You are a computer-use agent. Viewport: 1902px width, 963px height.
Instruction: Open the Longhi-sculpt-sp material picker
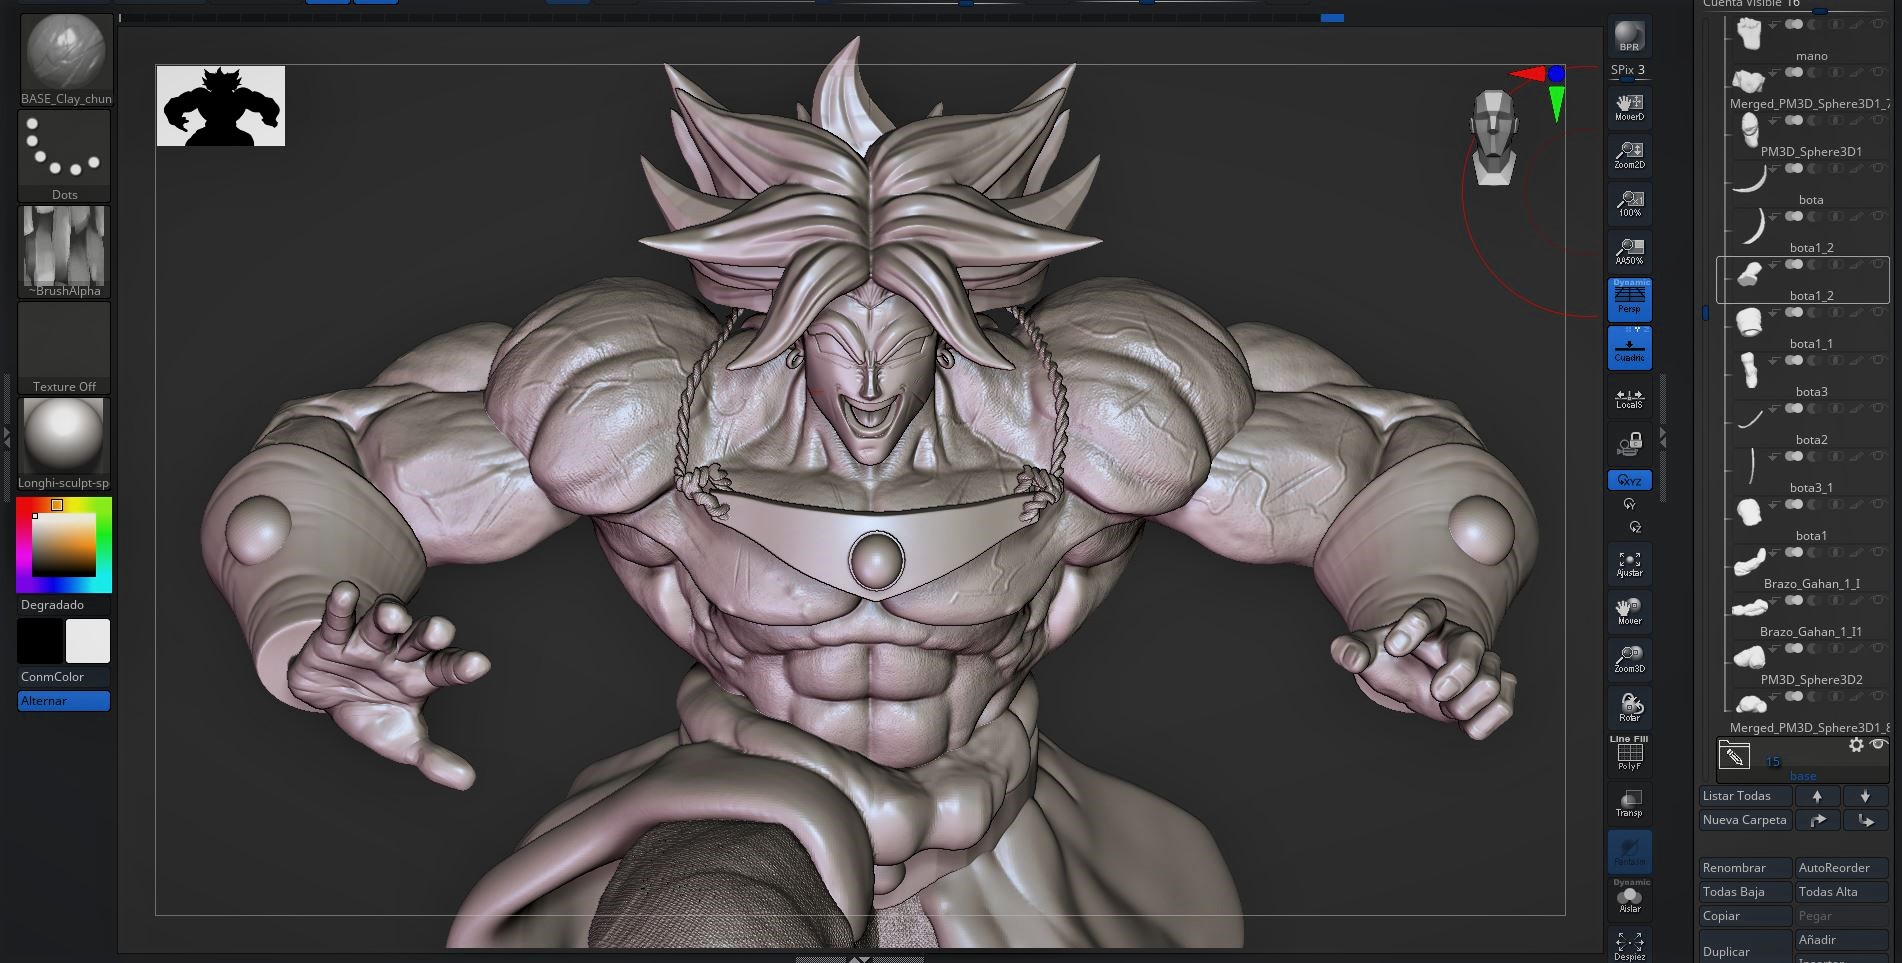pos(65,443)
